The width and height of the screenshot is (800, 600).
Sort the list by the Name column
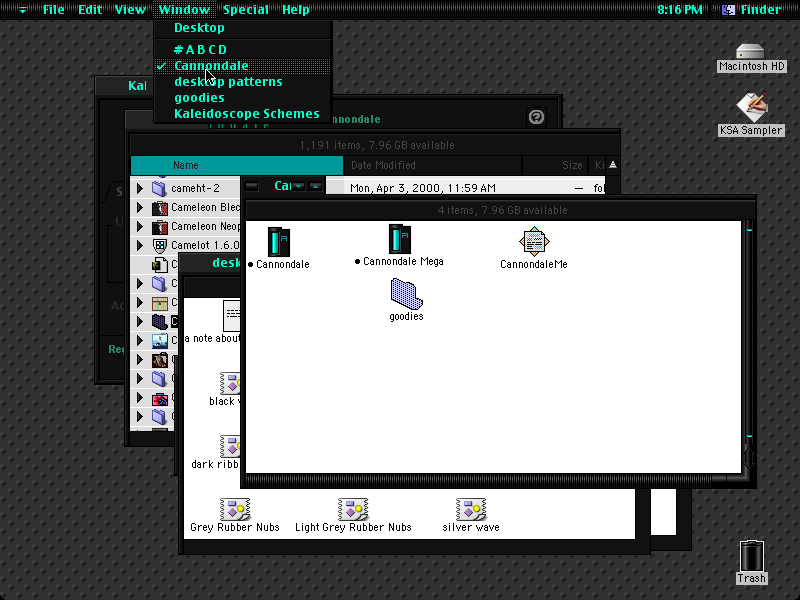pyautogui.click(x=237, y=165)
